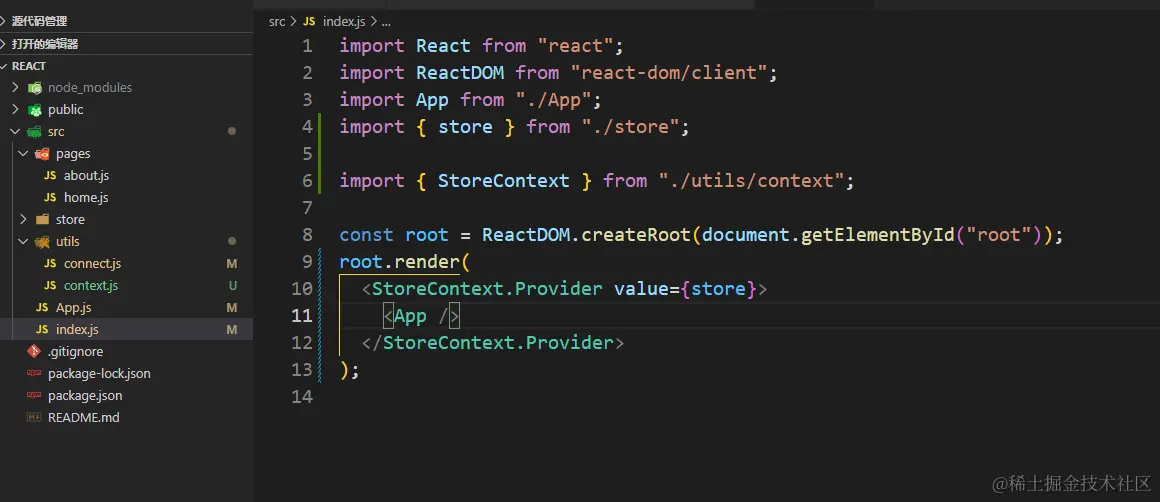Viewport: 1160px width, 502px height.
Task: Expand the node_modules folder chevron
Action: [x=16, y=87]
